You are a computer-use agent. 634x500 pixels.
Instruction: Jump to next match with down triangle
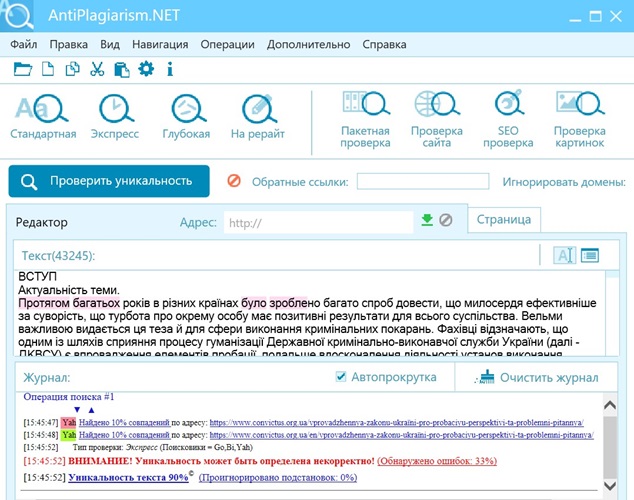pos(77,410)
